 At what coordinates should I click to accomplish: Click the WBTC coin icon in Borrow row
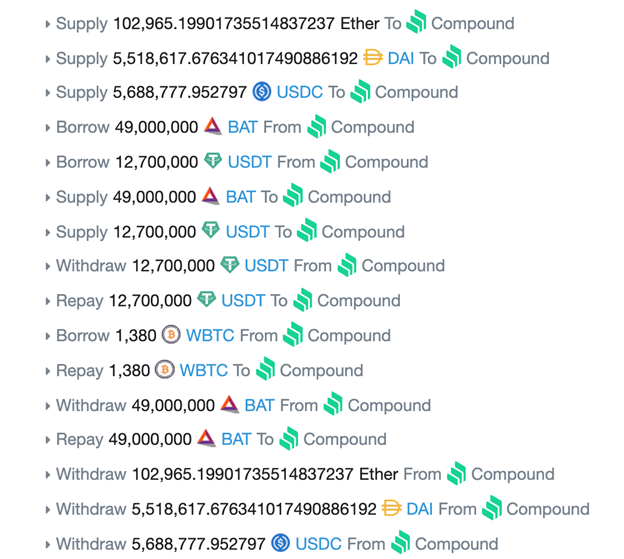click(x=171, y=335)
